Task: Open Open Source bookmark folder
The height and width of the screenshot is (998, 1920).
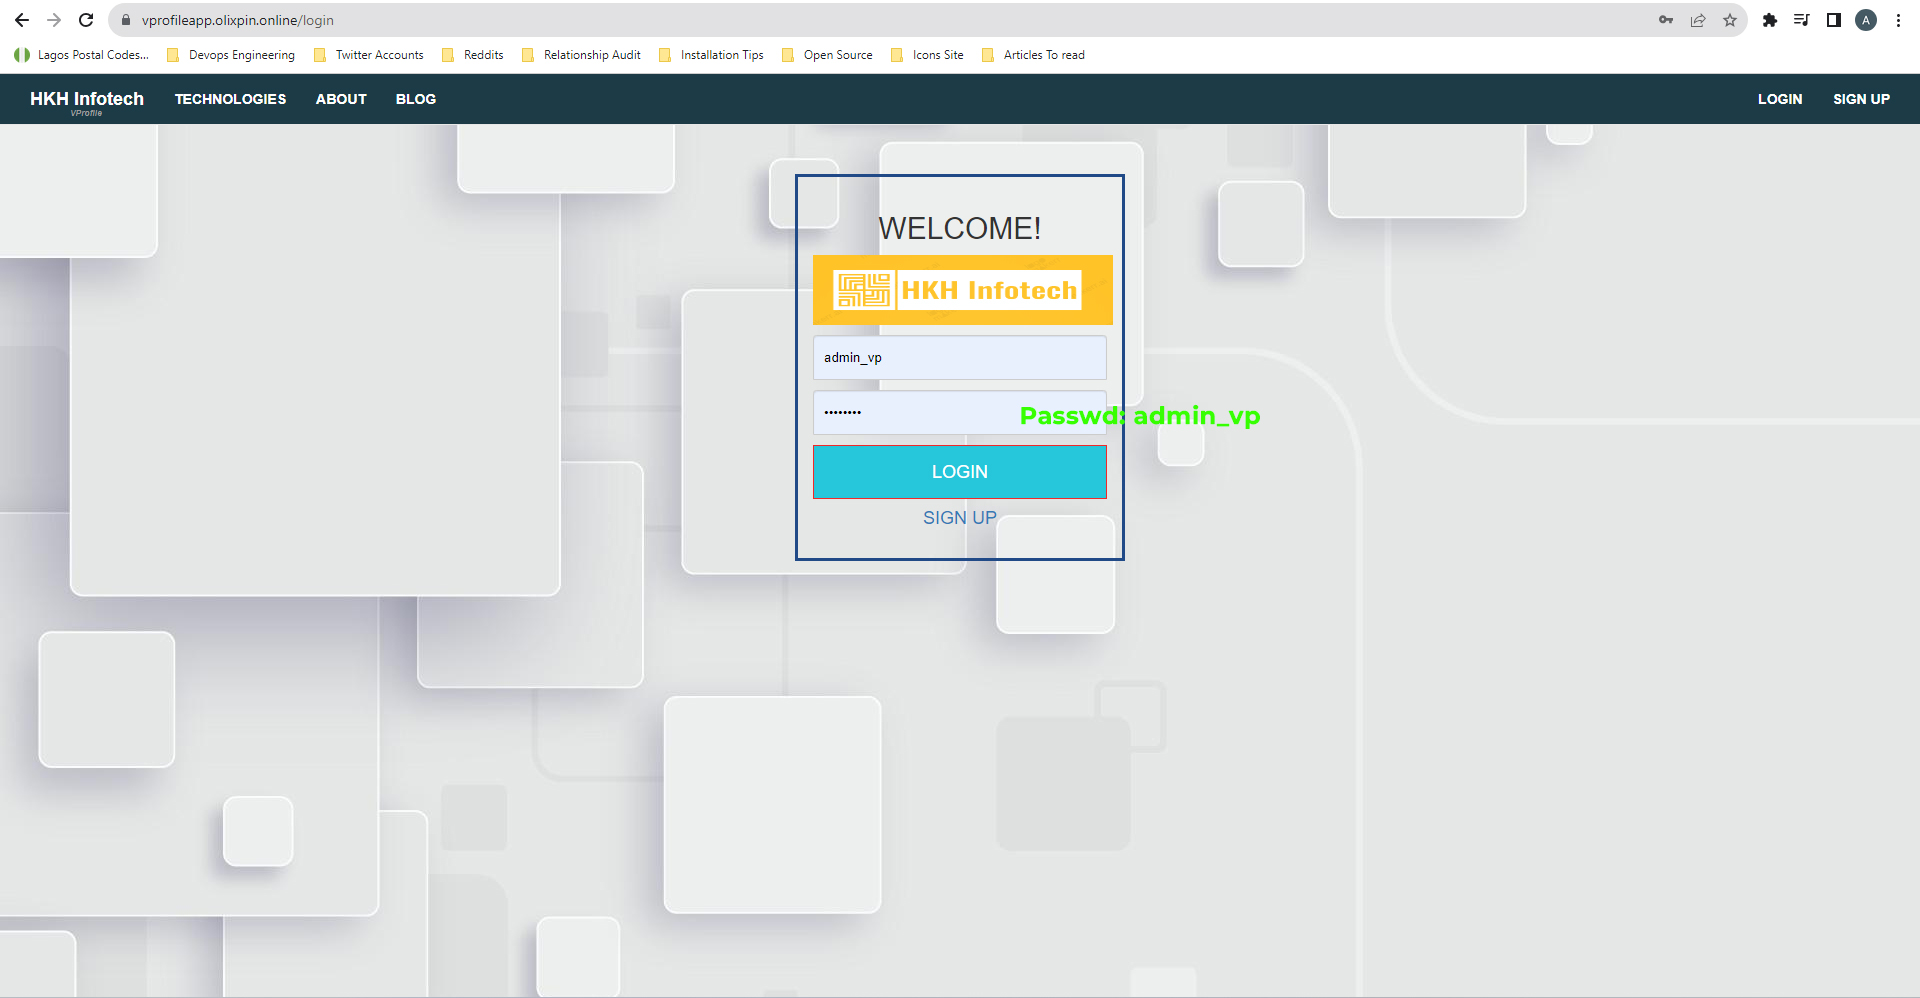Action: (827, 55)
